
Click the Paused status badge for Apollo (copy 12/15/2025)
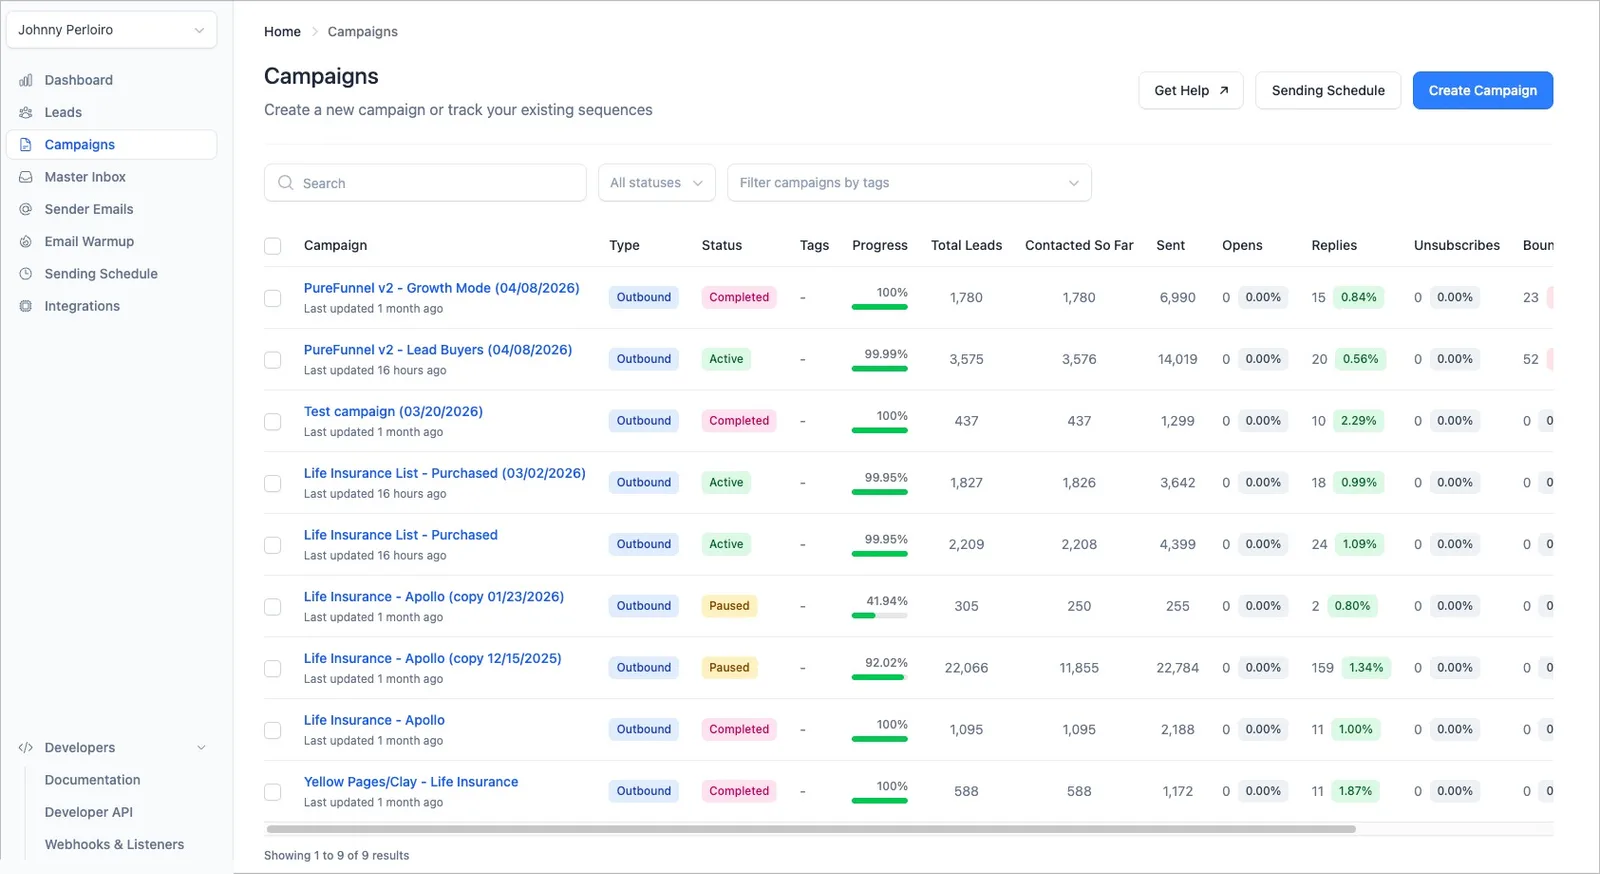coord(729,668)
